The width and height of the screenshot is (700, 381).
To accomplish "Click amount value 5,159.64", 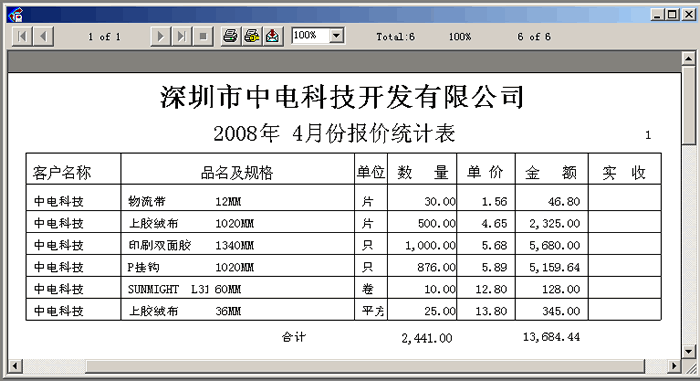I will pos(554,267).
